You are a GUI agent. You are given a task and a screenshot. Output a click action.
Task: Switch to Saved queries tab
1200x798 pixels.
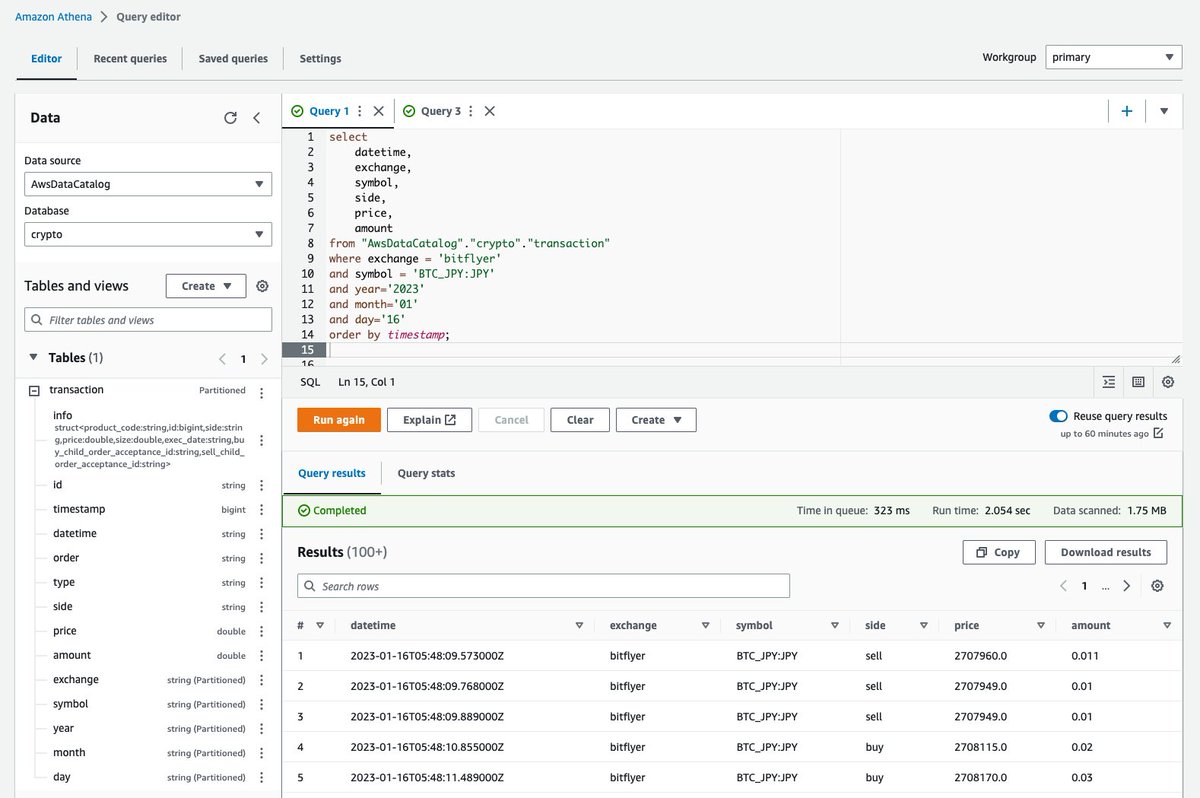(233, 59)
